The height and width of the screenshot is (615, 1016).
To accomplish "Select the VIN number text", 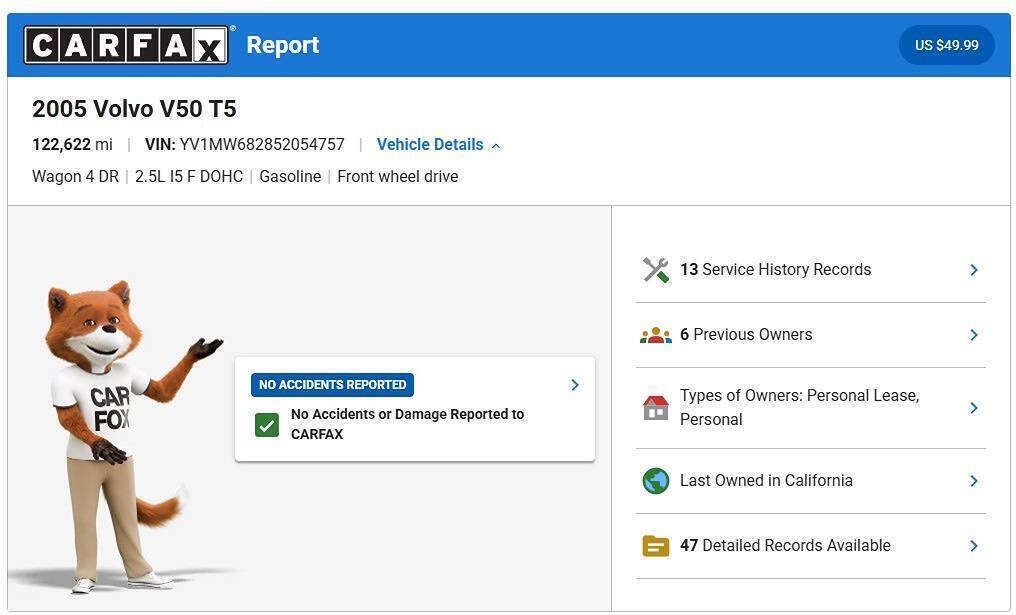I will [262, 145].
